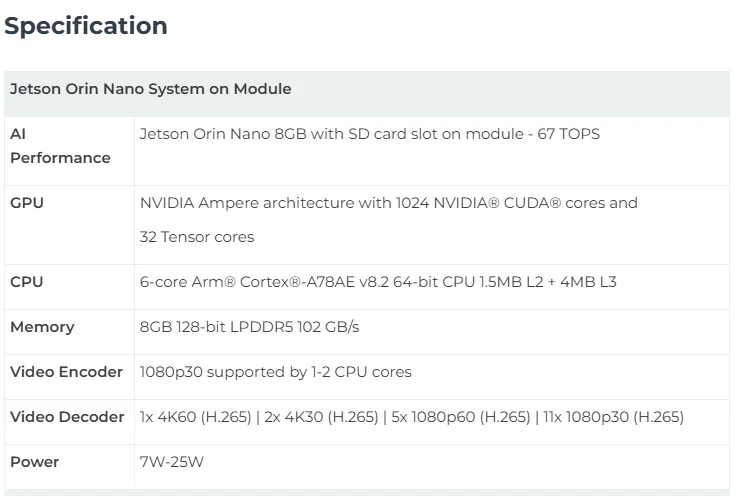
Task: Click the 1080p30 supported by CPU cores text
Action: pyautogui.click(x=275, y=372)
